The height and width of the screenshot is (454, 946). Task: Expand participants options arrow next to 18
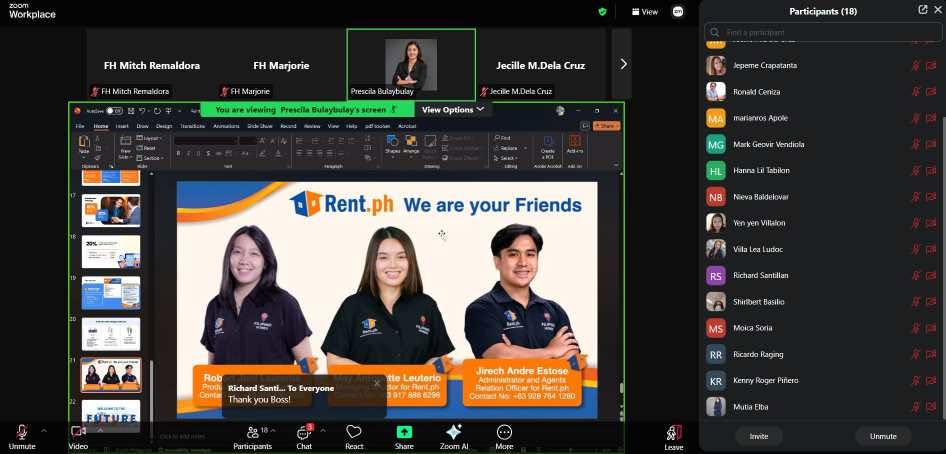tap(273, 430)
